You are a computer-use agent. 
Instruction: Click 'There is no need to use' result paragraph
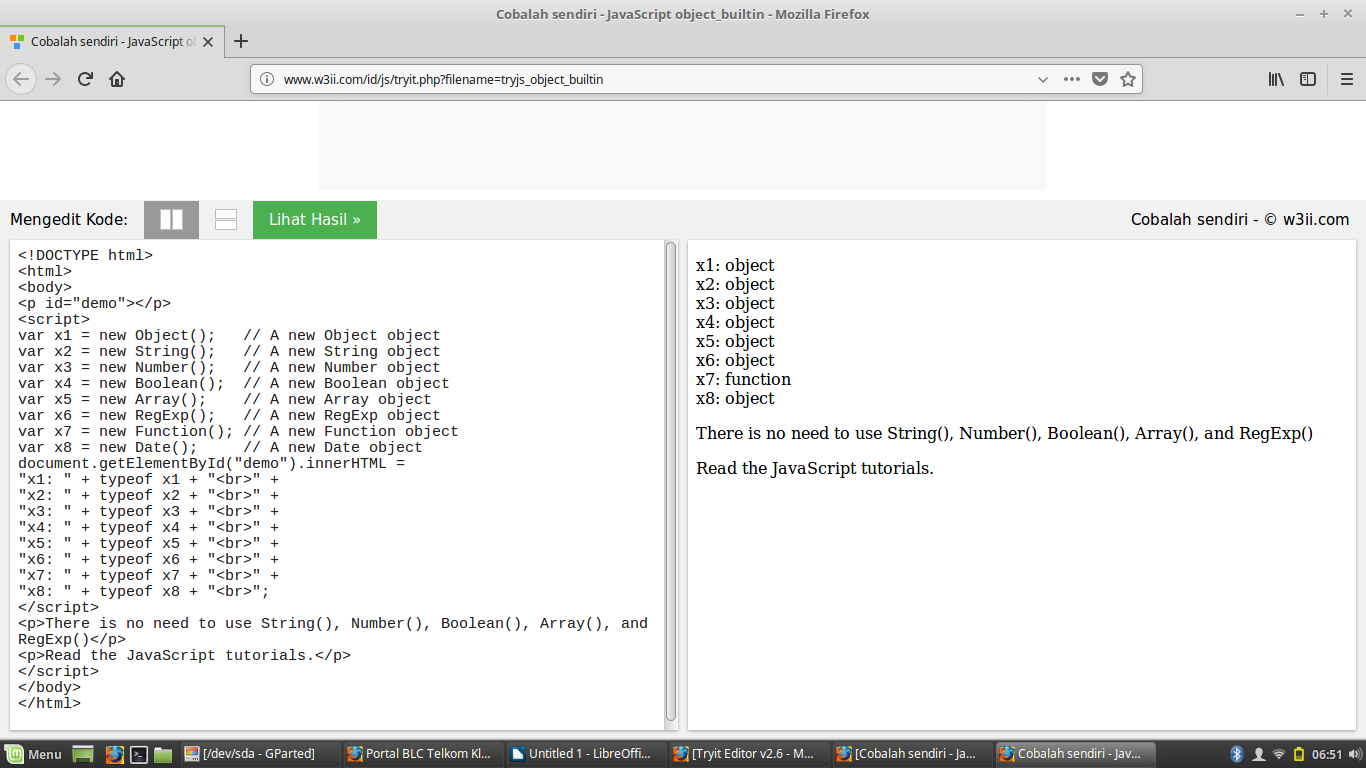[1004, 433]
